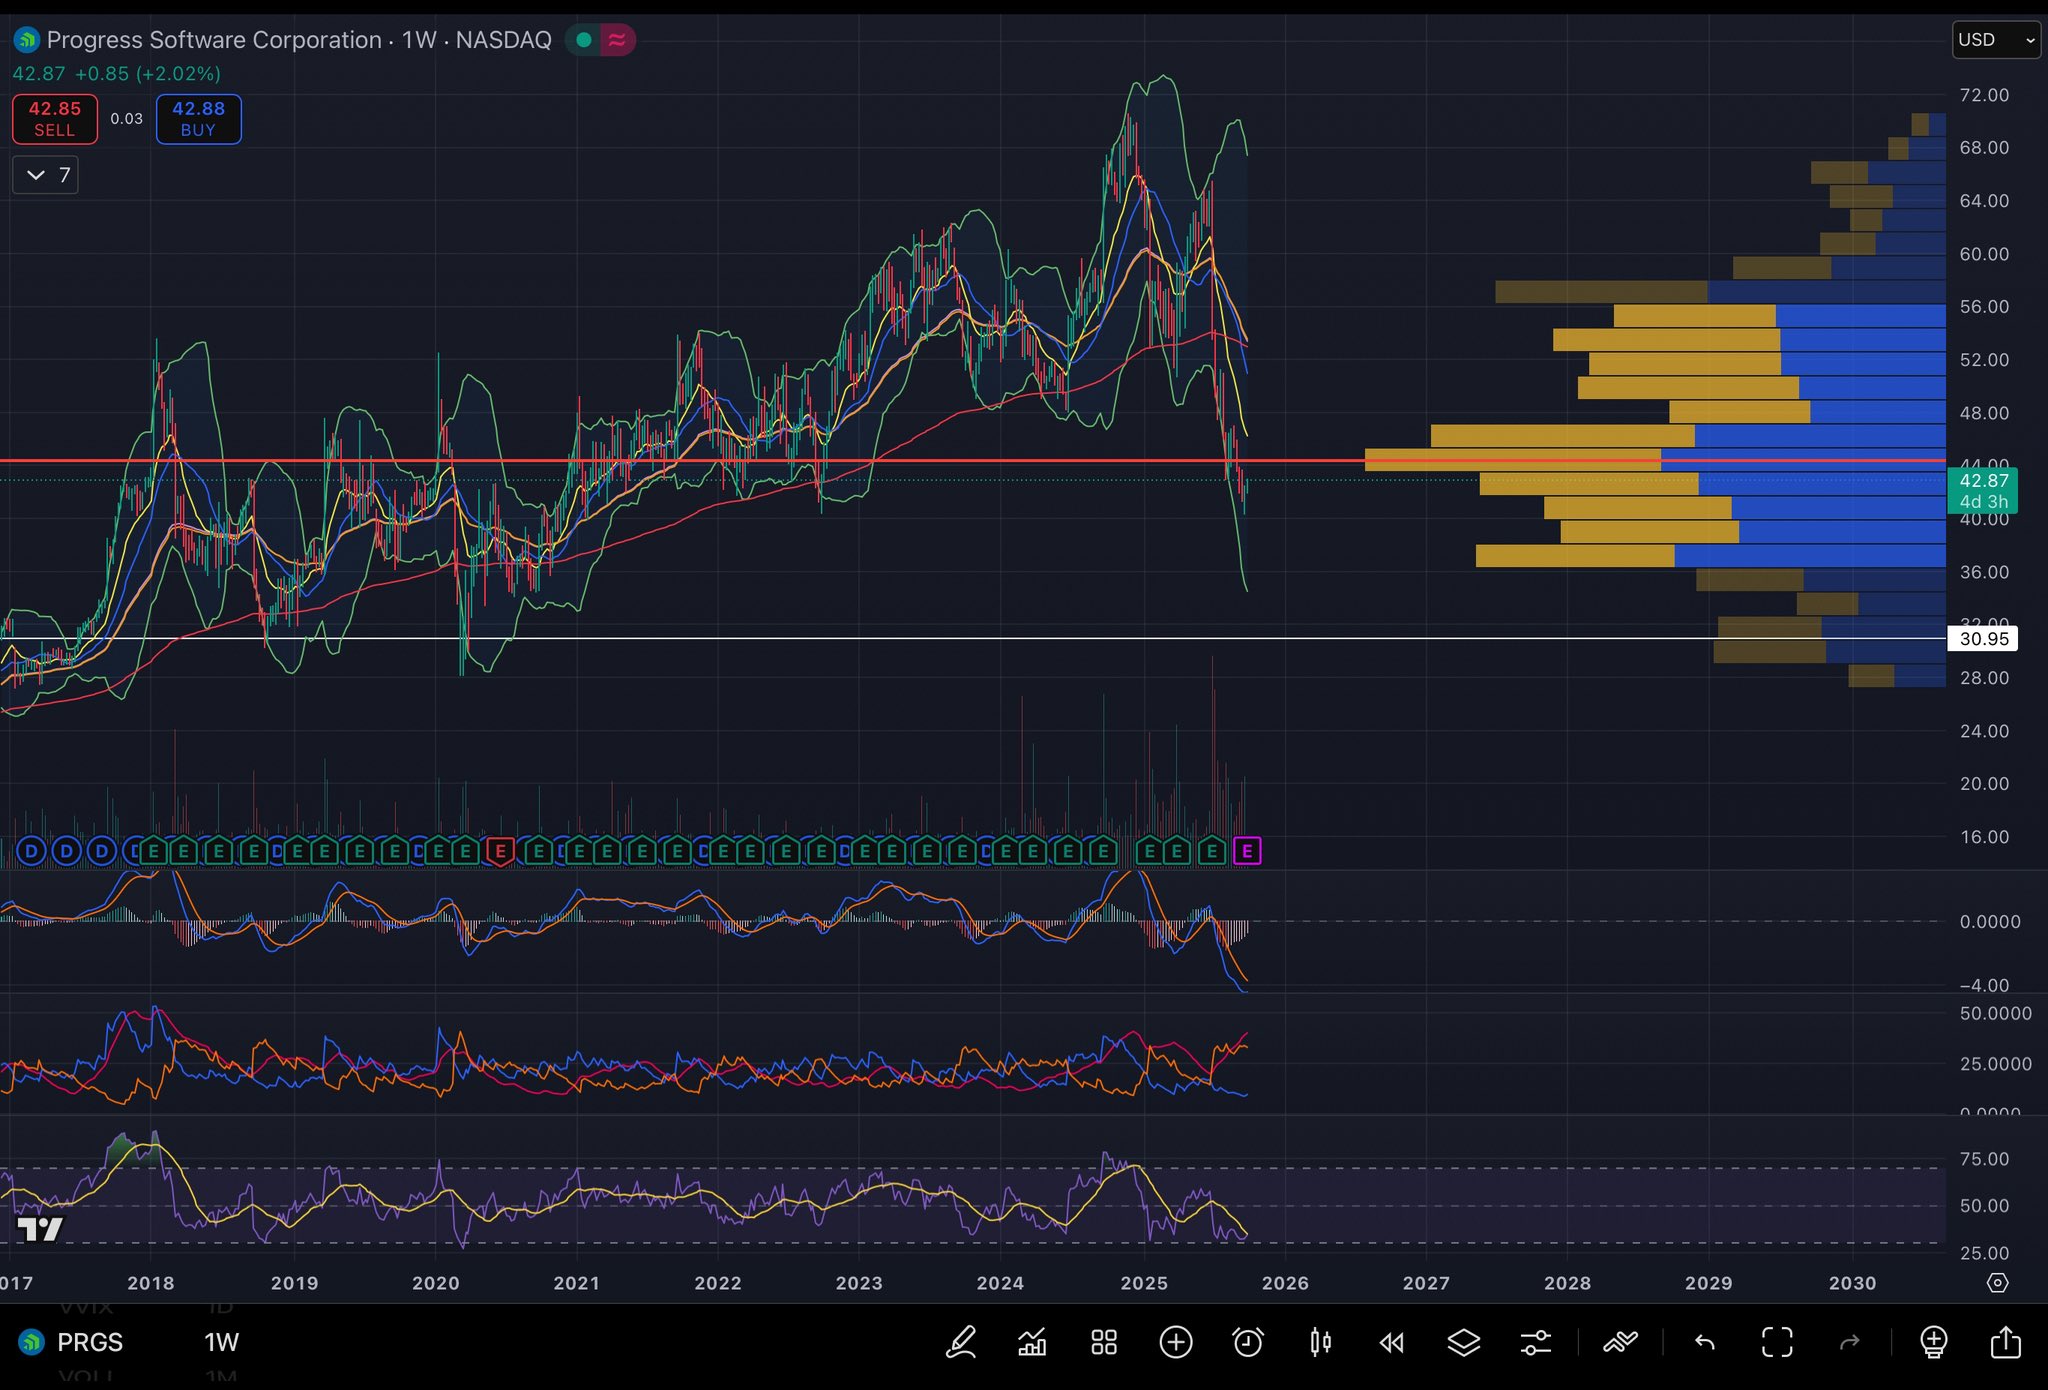Change the 1W timeframe selector
The image size is (2048, 1390).
click(x=221, y=1342)
